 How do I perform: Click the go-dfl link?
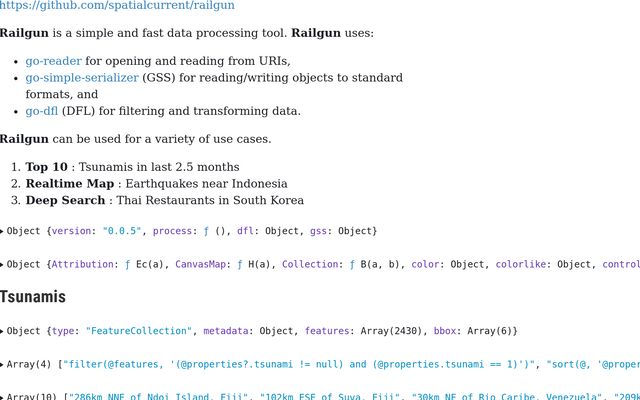click(41, 111)
